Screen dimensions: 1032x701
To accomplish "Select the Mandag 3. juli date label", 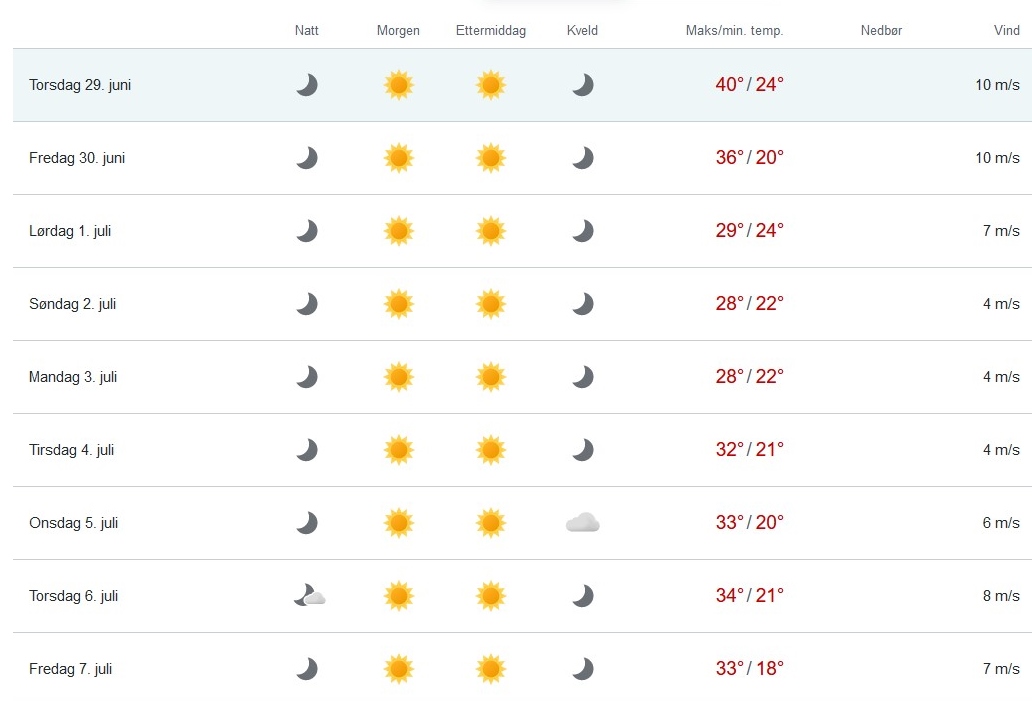I will 73,377.
